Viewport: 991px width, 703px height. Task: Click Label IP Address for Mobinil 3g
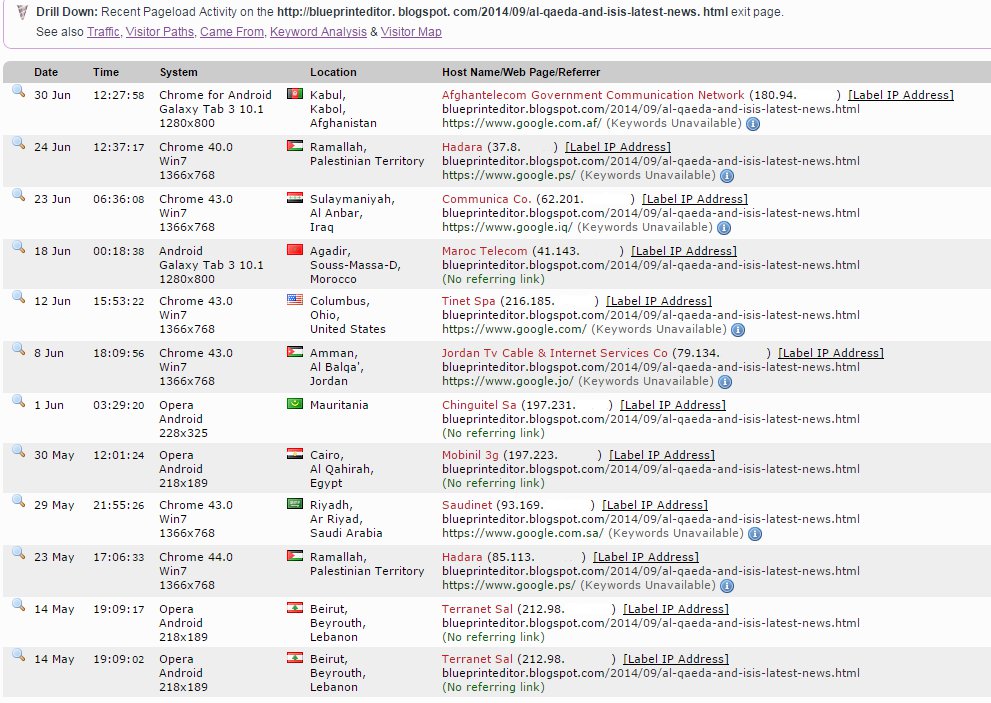[x=662, y=455]
